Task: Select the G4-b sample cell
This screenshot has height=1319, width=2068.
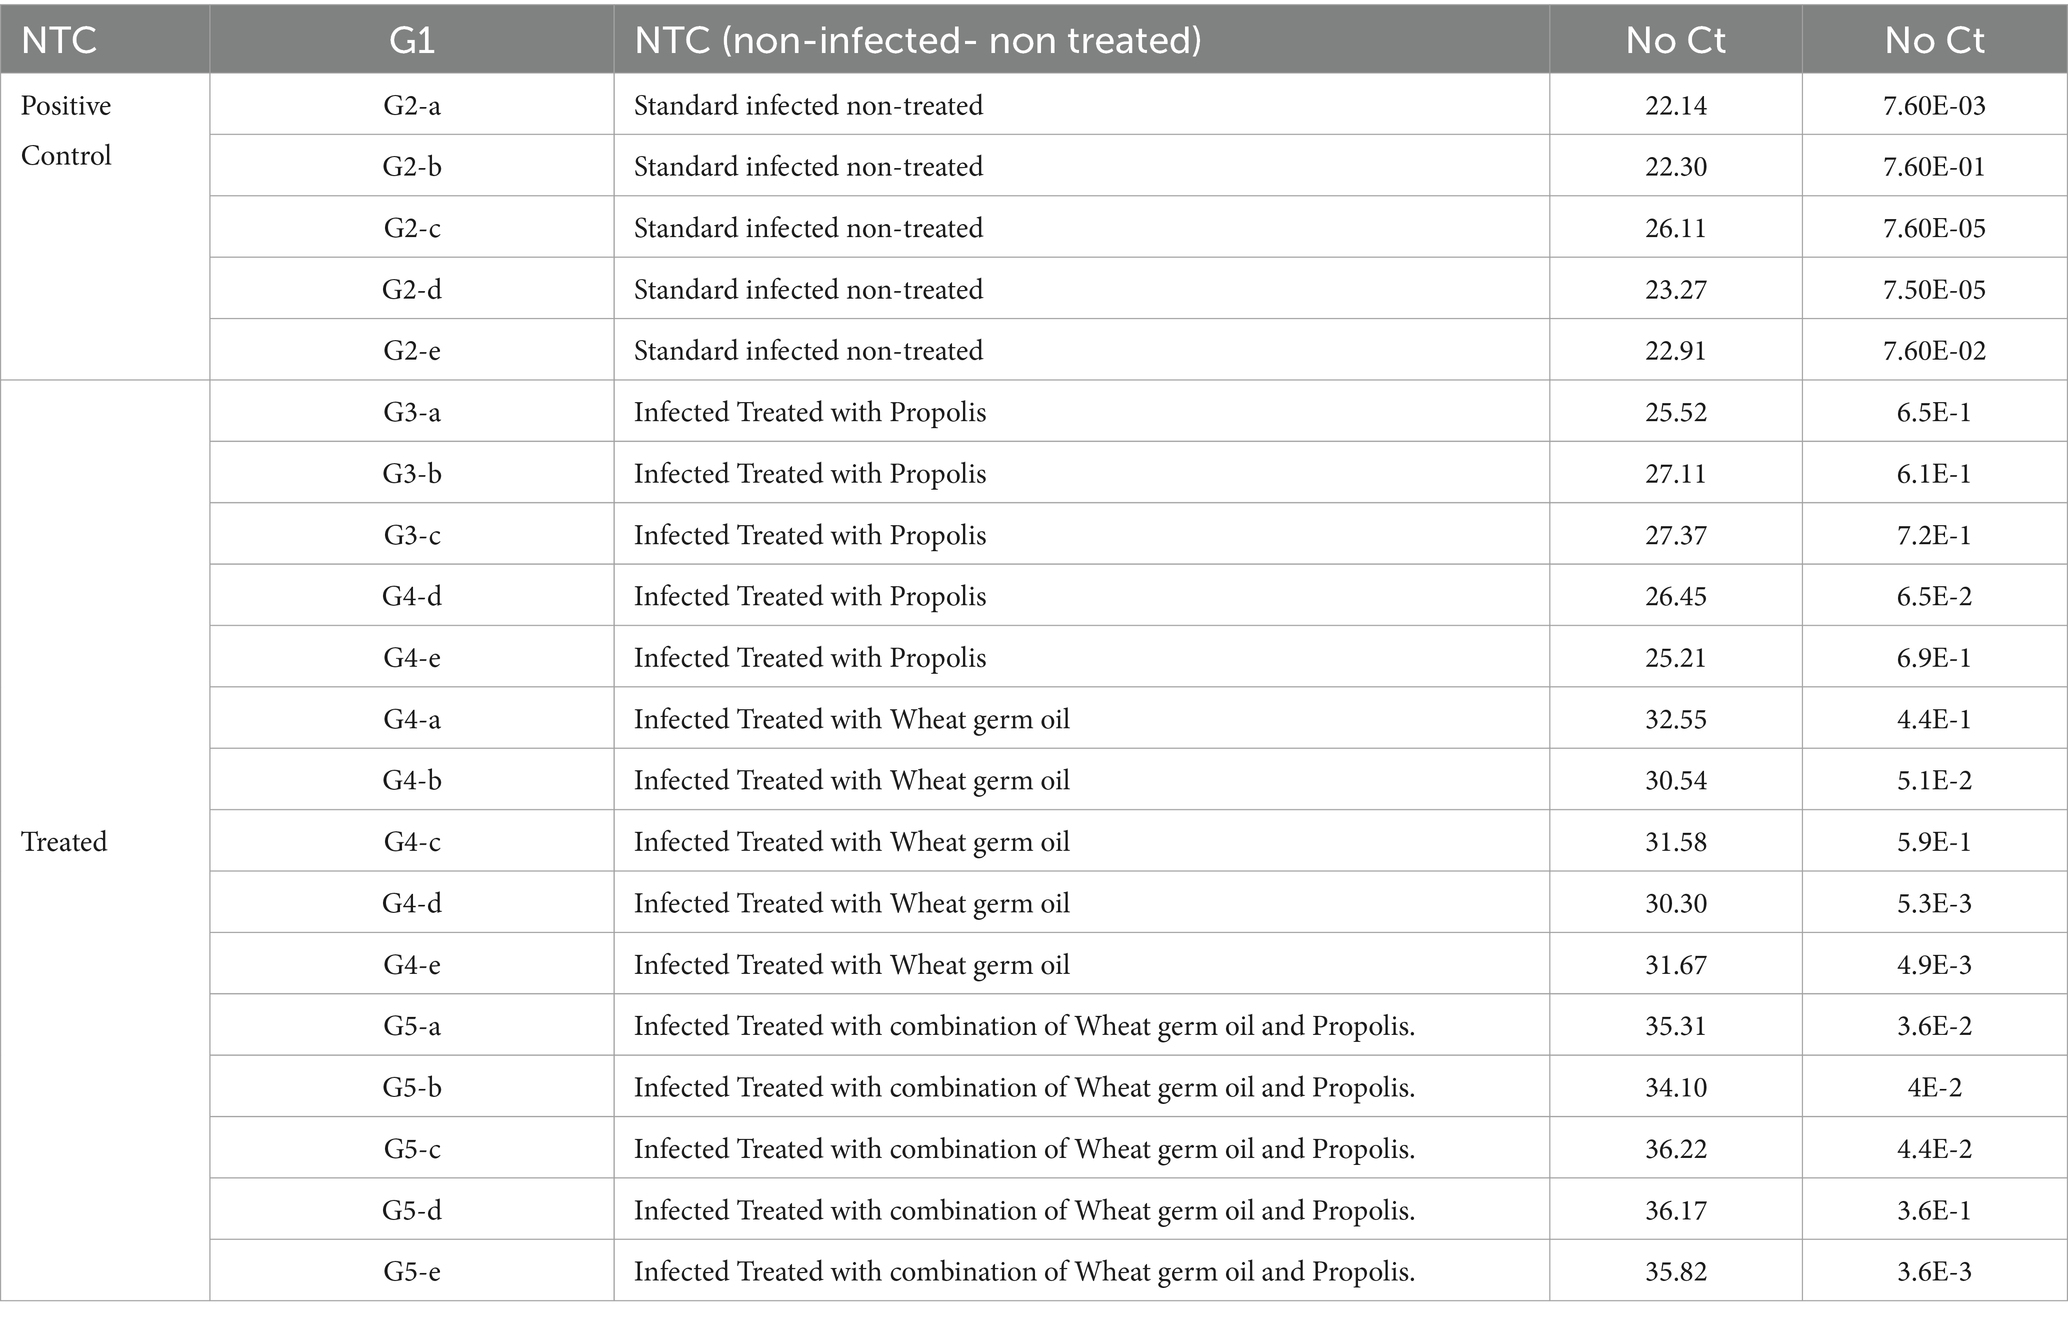Action: (412, 780)
